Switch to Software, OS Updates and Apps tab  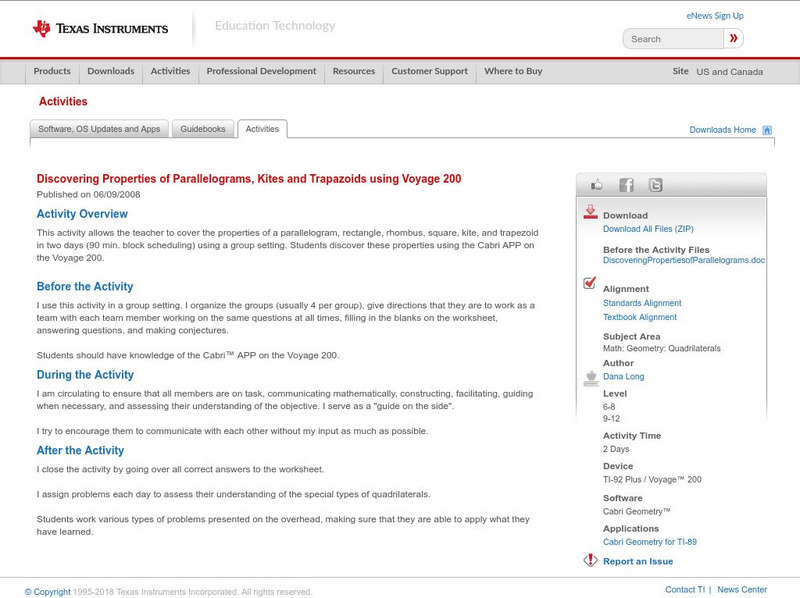tap(99, 129)
